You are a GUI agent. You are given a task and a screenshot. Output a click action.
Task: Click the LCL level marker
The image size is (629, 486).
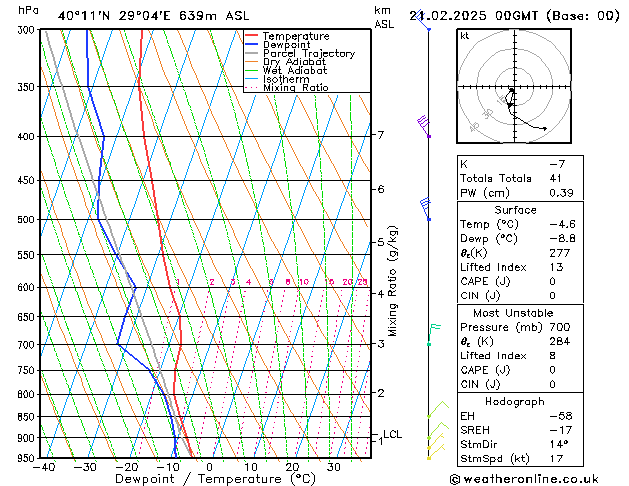pos(392,434)
